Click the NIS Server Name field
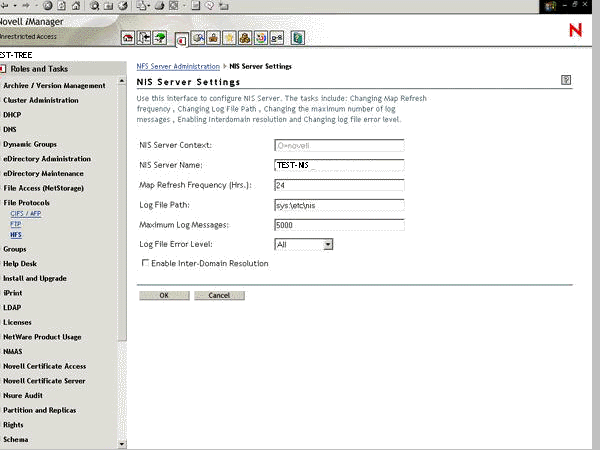Screen dimensions: 600x450 click(339, 165)
